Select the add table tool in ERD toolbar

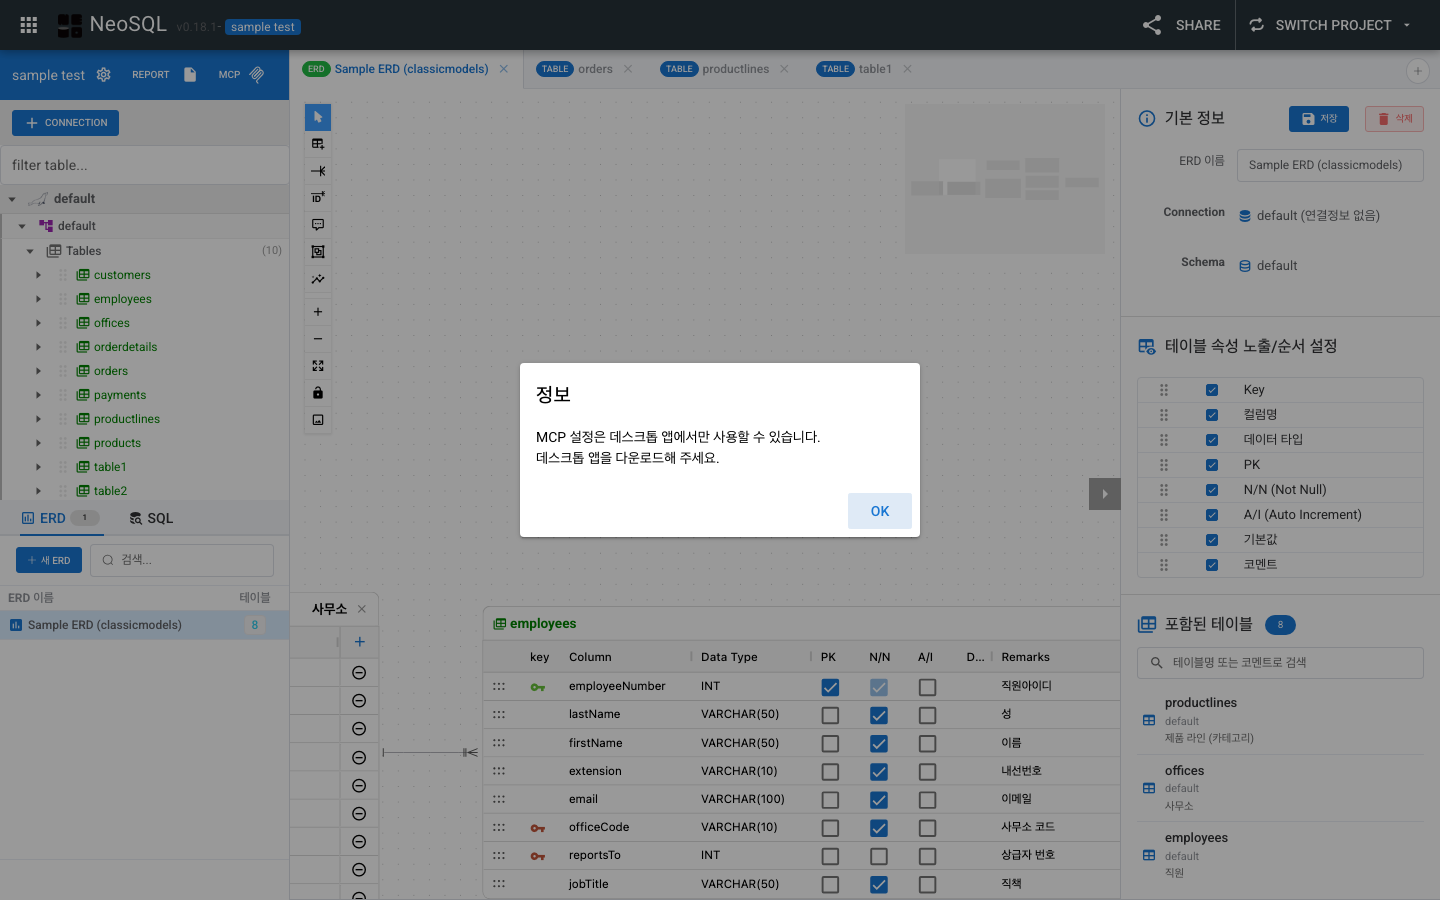318,144
